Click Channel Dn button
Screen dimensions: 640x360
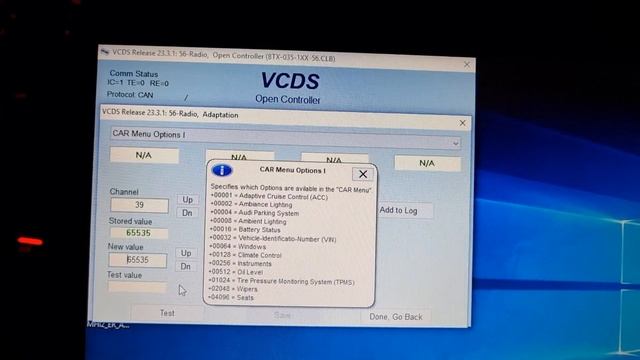click(187, 213)
